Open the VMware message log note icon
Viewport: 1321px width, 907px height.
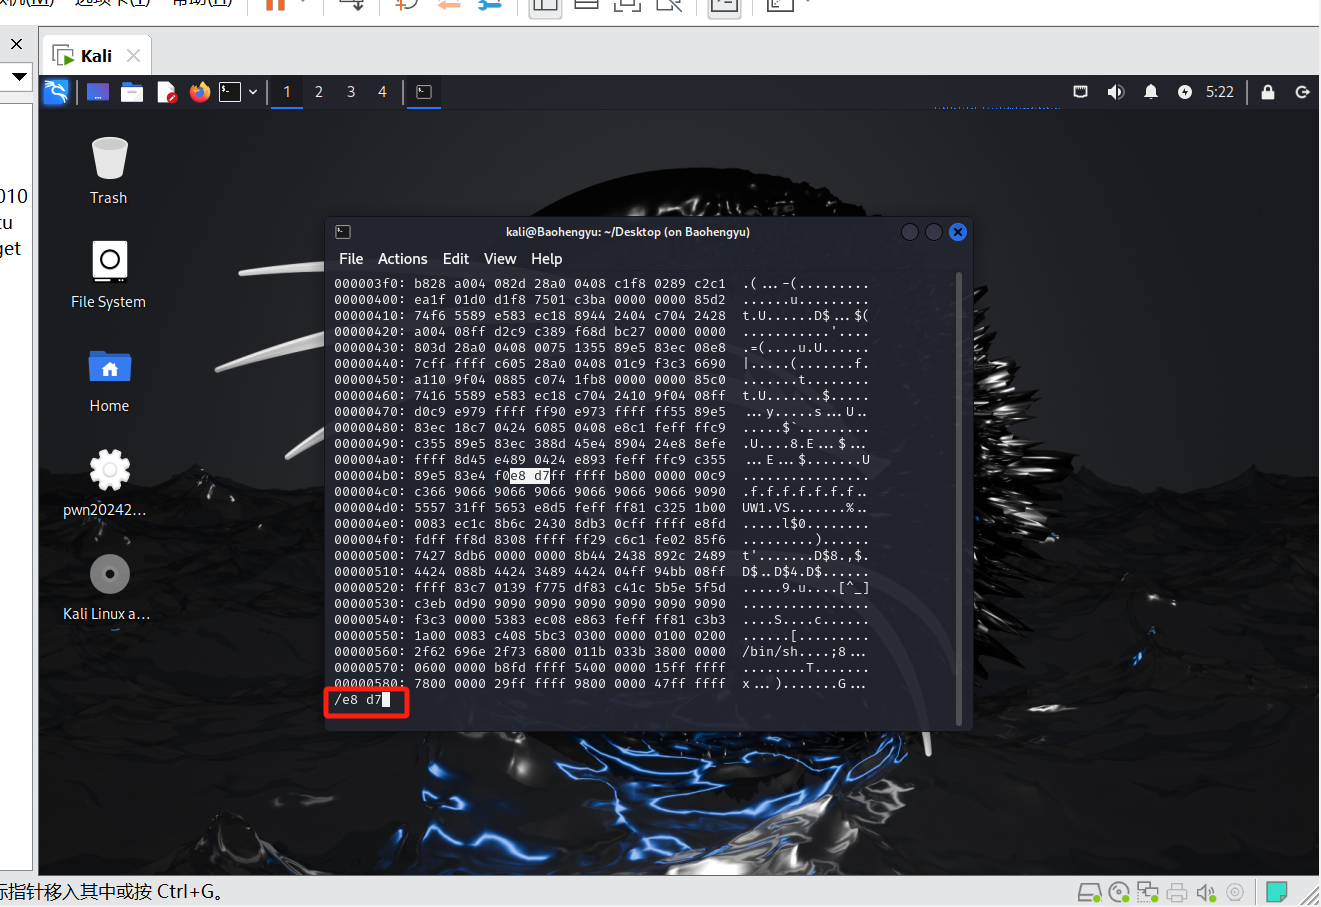click(x=1276, y=892)
